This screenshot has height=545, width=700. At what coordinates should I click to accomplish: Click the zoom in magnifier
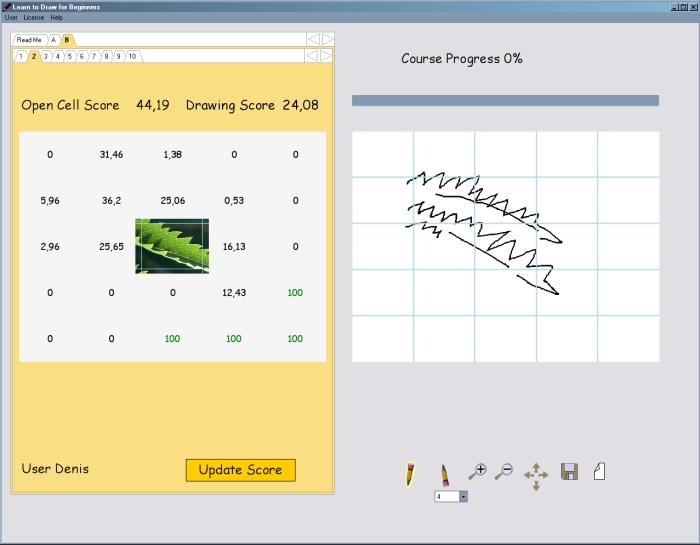pyautogui.click(x=477, y=470)
